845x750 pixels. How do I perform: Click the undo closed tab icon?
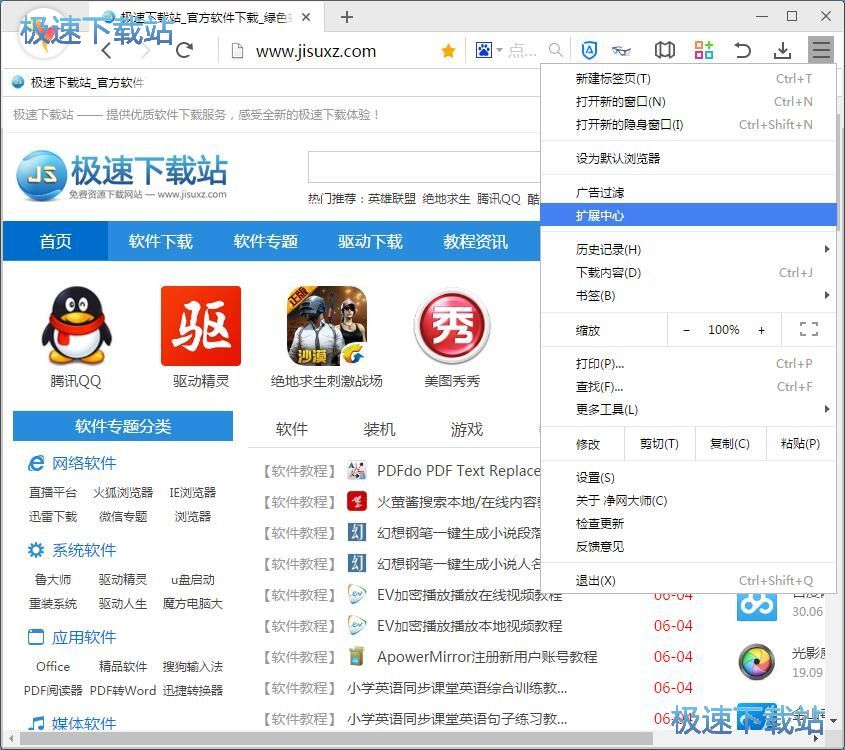(x=743, y=50)
